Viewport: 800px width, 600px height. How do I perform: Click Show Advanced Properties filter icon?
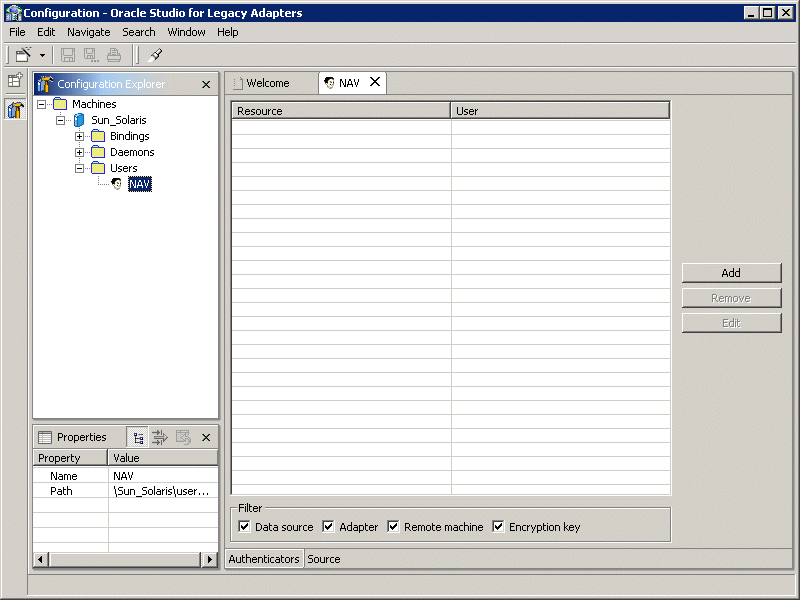tap(160, 437)
